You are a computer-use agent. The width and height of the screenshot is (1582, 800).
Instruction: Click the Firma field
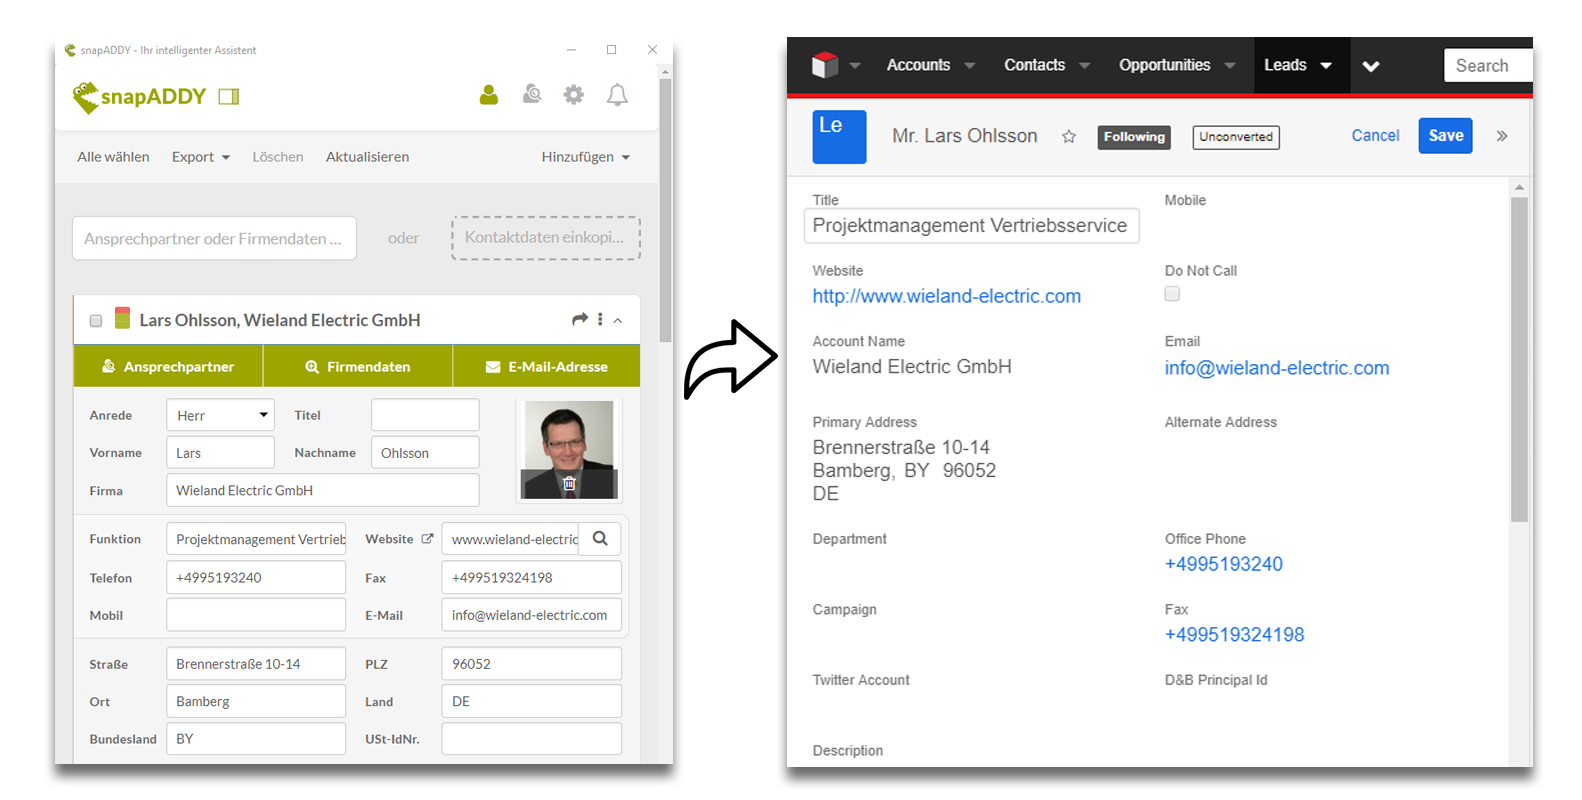323,490
